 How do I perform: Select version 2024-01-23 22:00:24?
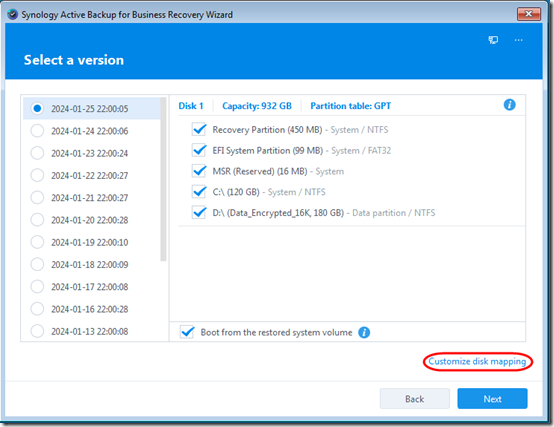point(37,153)
